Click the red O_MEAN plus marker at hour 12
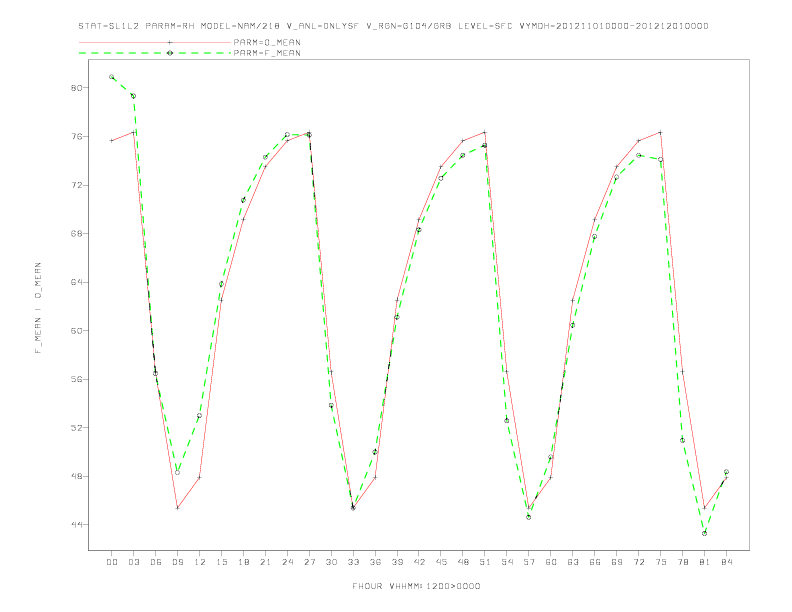Image resolution: width=792 pixels, height=612 pixels. [200, 477]
